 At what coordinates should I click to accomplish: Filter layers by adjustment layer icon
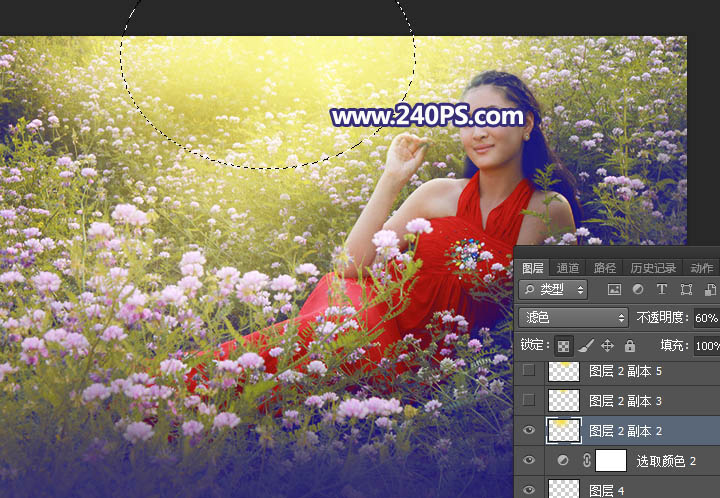(x=638, y=290)
